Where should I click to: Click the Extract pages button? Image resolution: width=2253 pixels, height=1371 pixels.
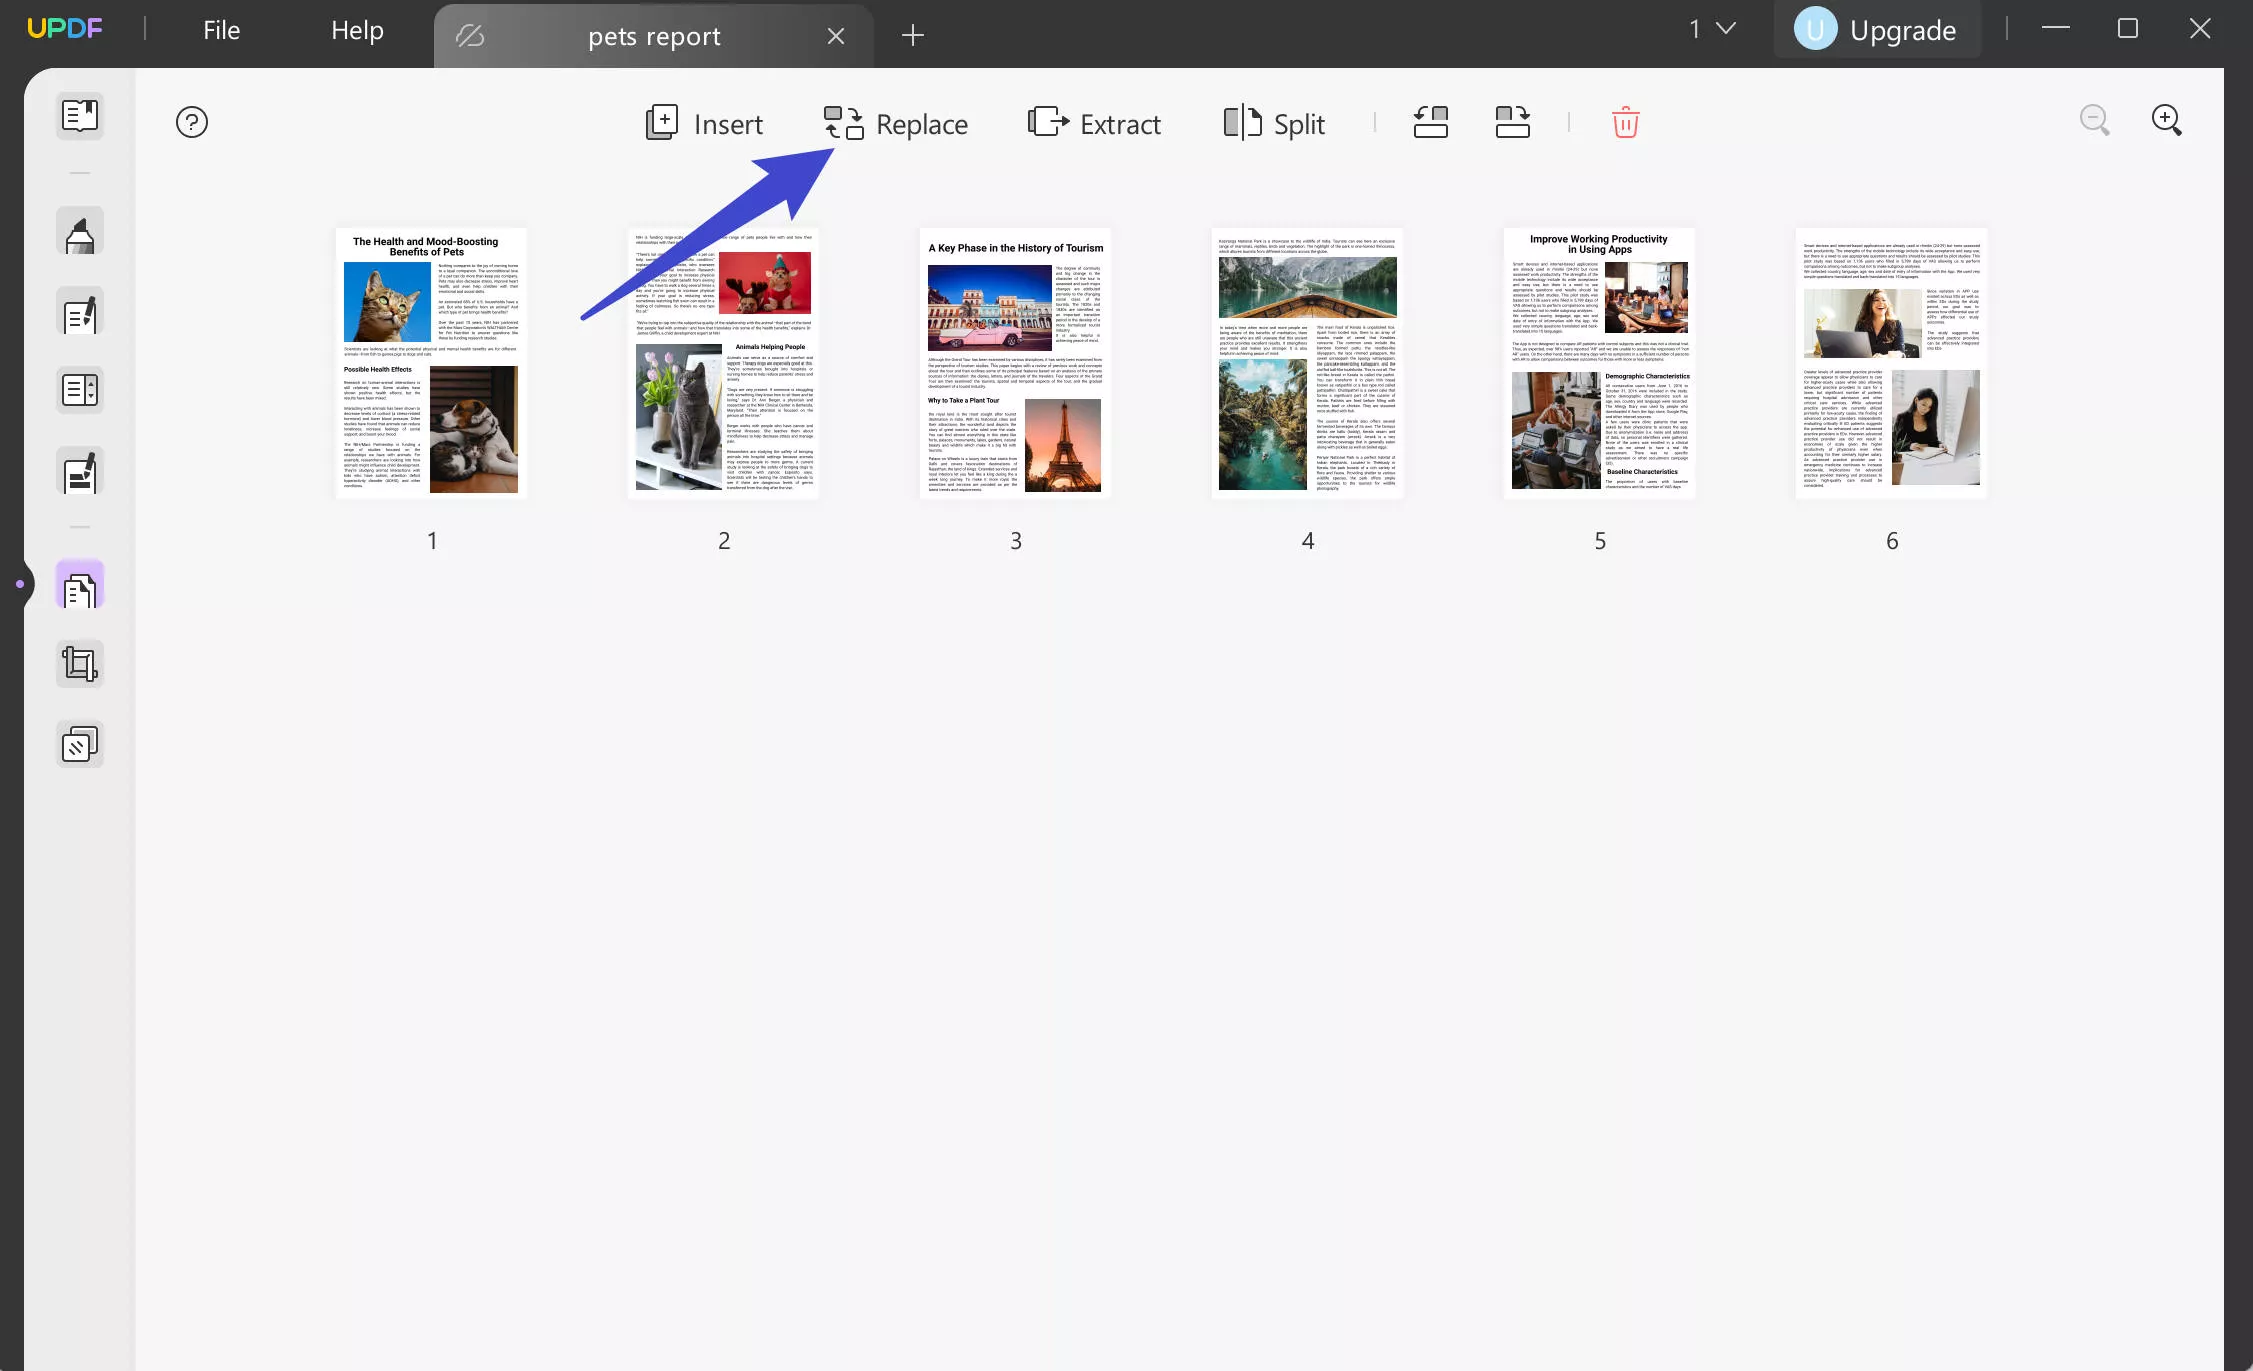[1094, 123]
